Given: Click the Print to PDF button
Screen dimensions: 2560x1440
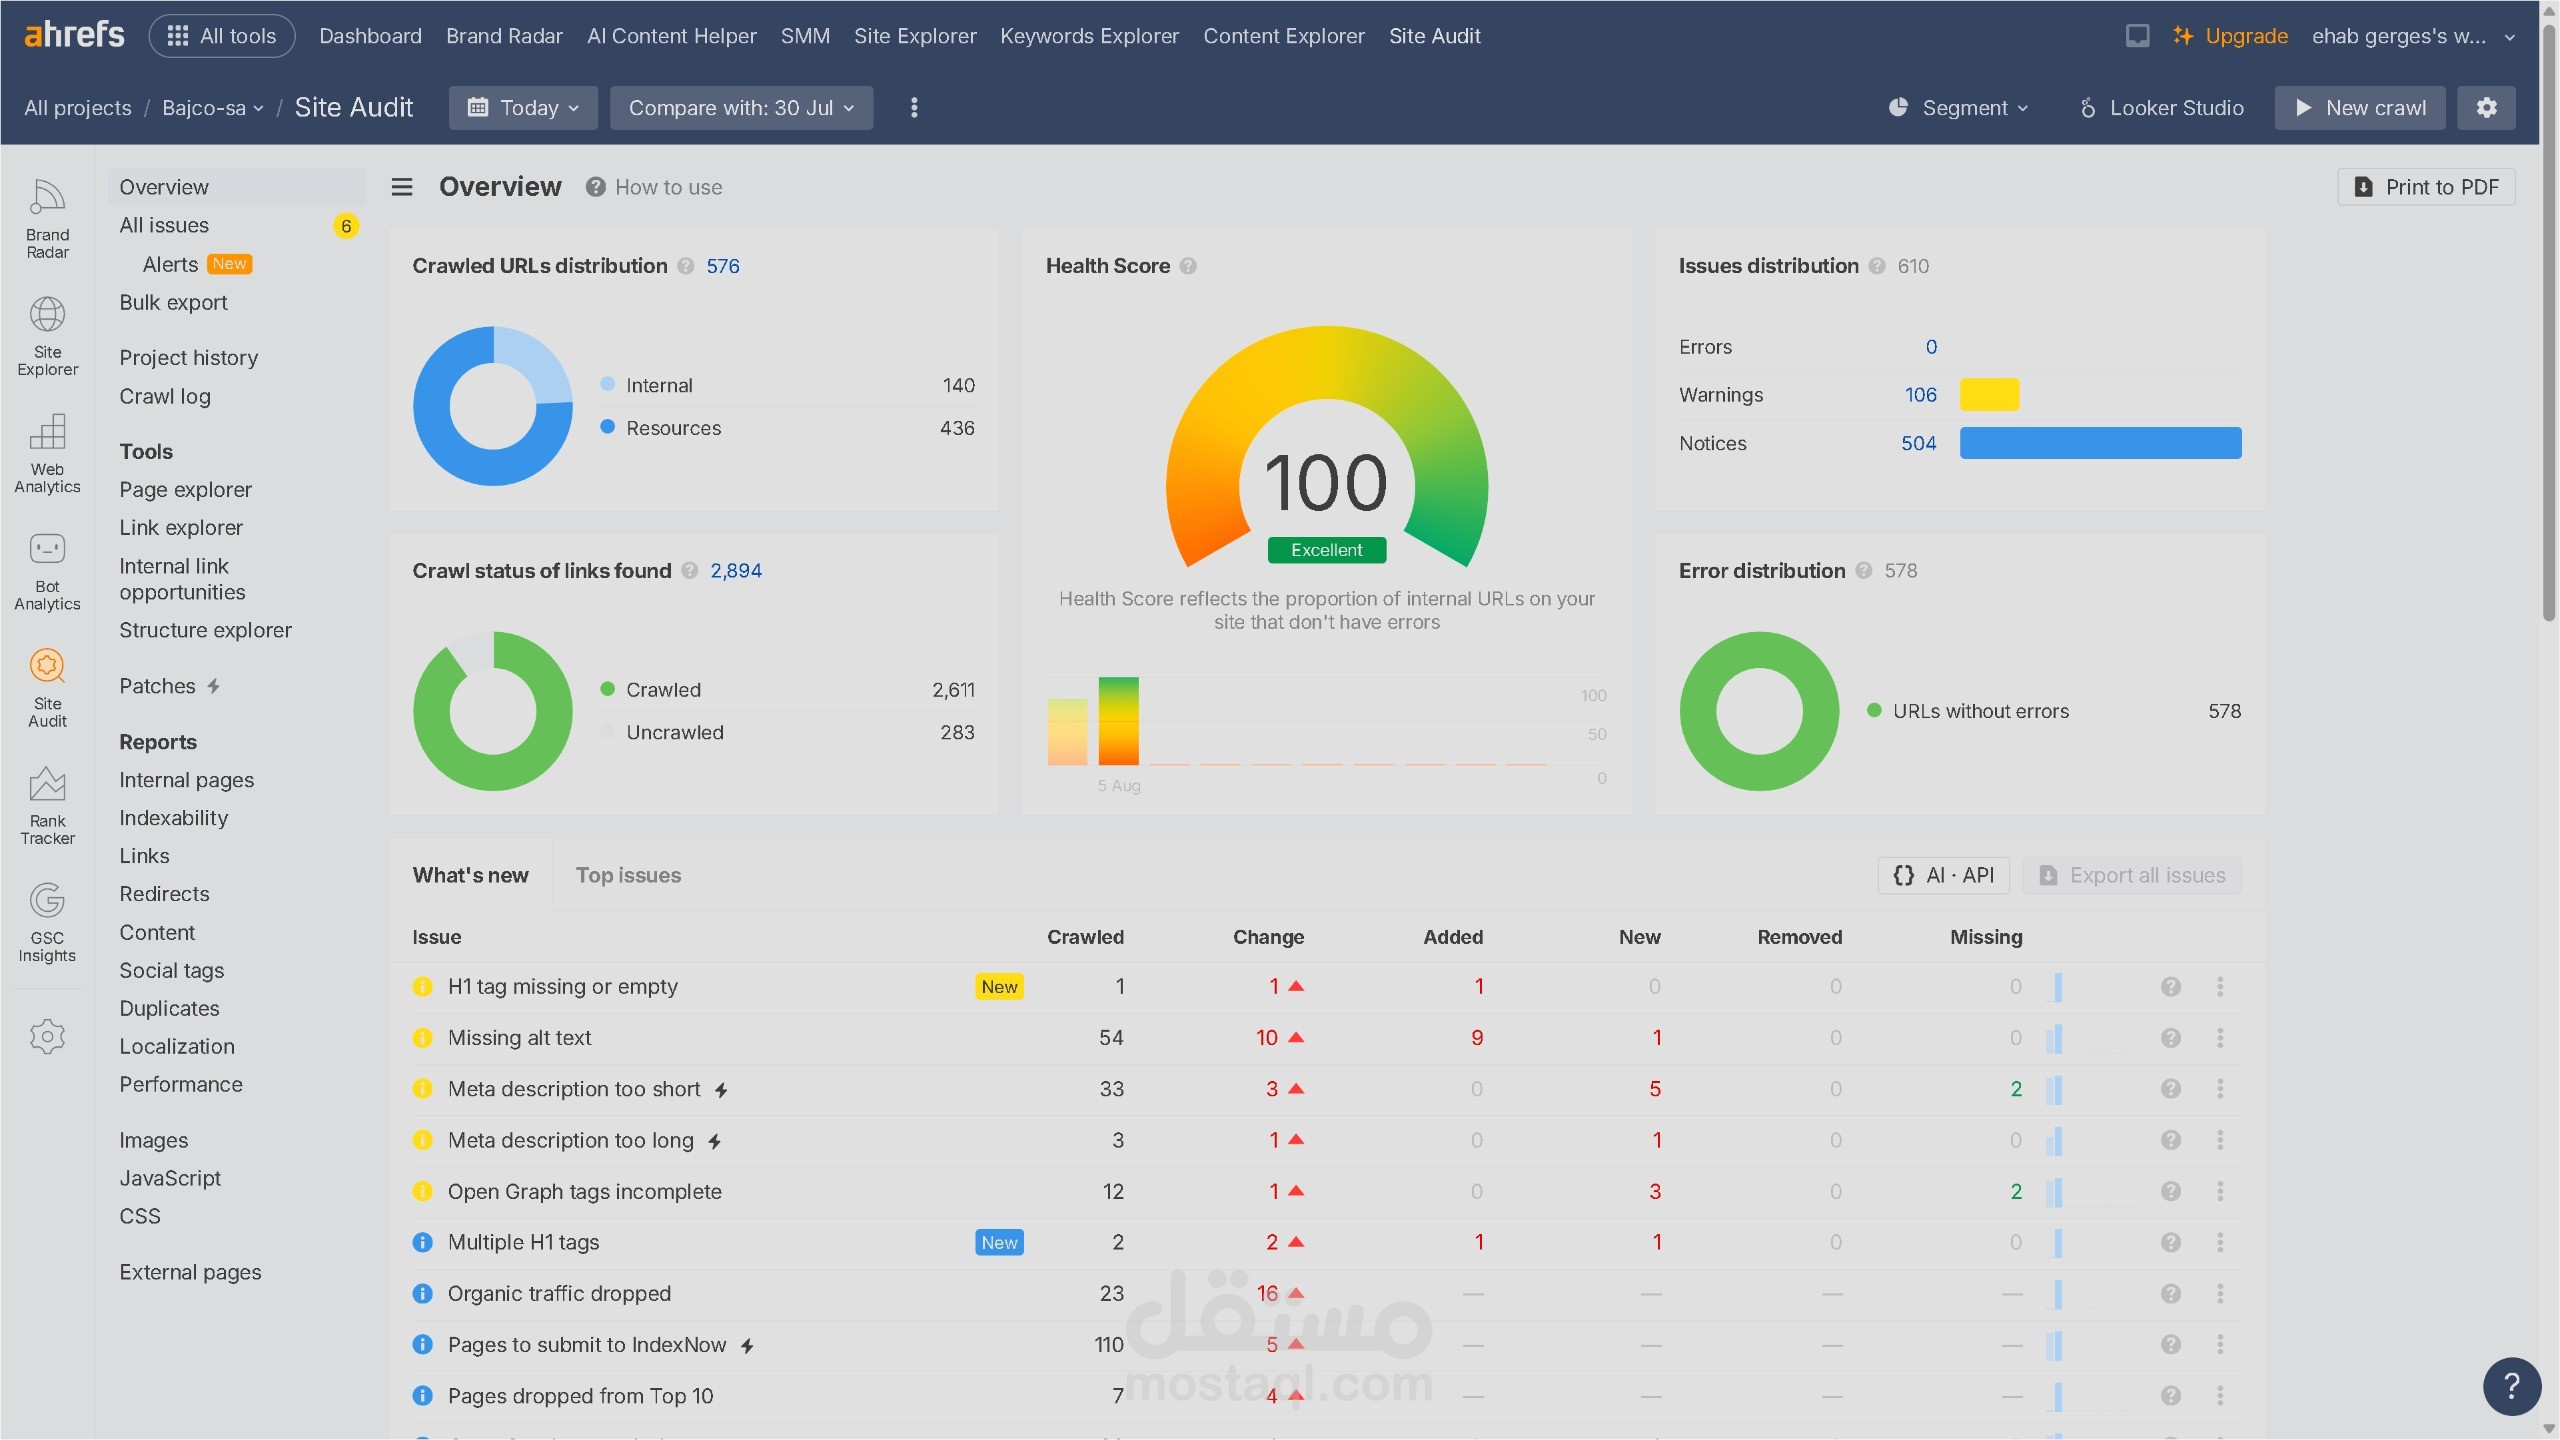Looking at the screenshot, I should pyautogui.click(x=2426, y=187).
